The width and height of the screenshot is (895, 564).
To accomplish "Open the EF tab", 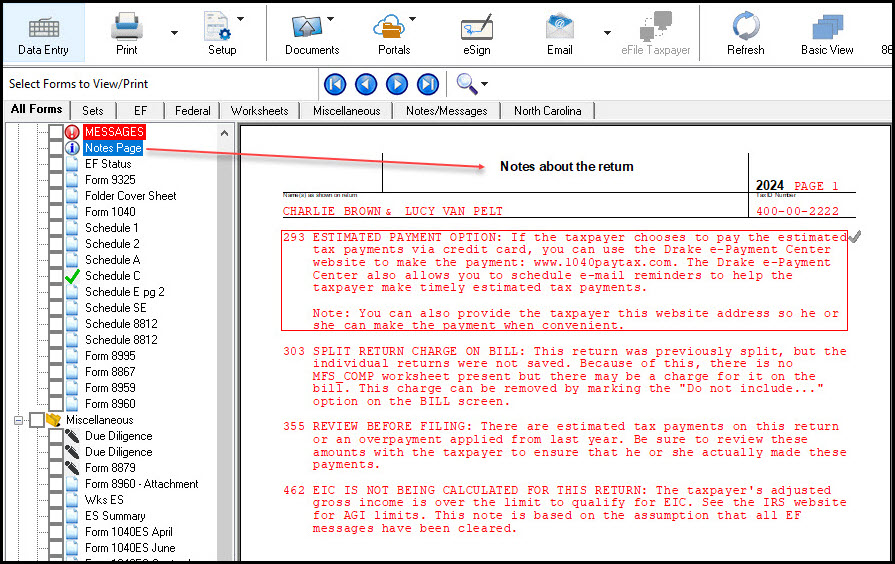I will pos(140,111).
